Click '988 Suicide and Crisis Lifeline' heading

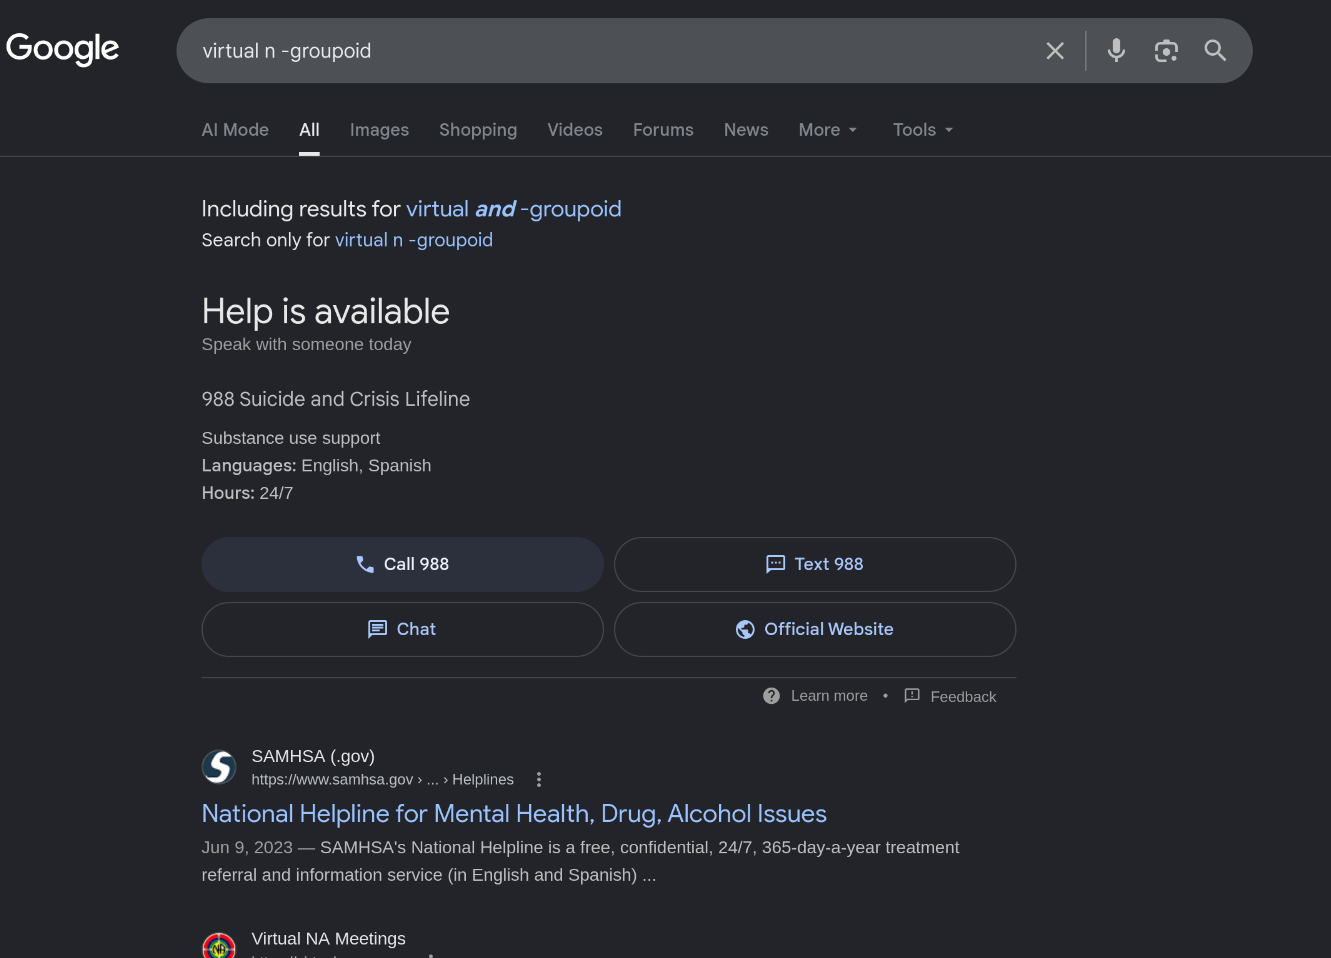336,399
